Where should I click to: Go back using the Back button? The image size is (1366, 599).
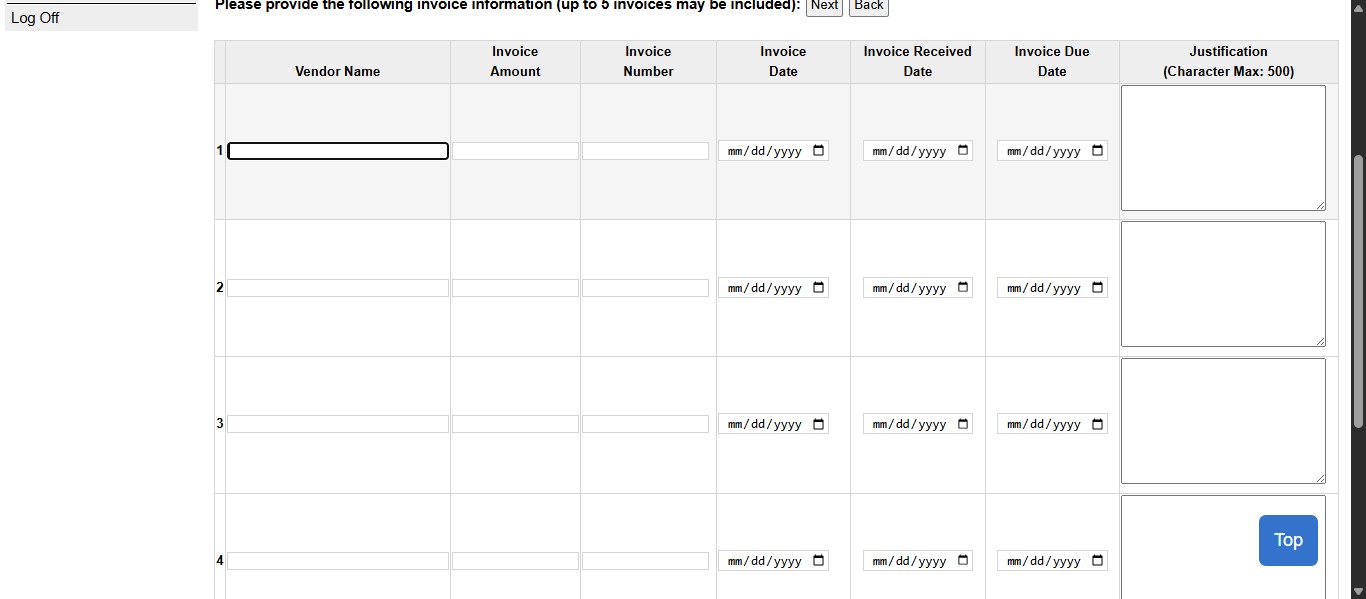[868, 6]
